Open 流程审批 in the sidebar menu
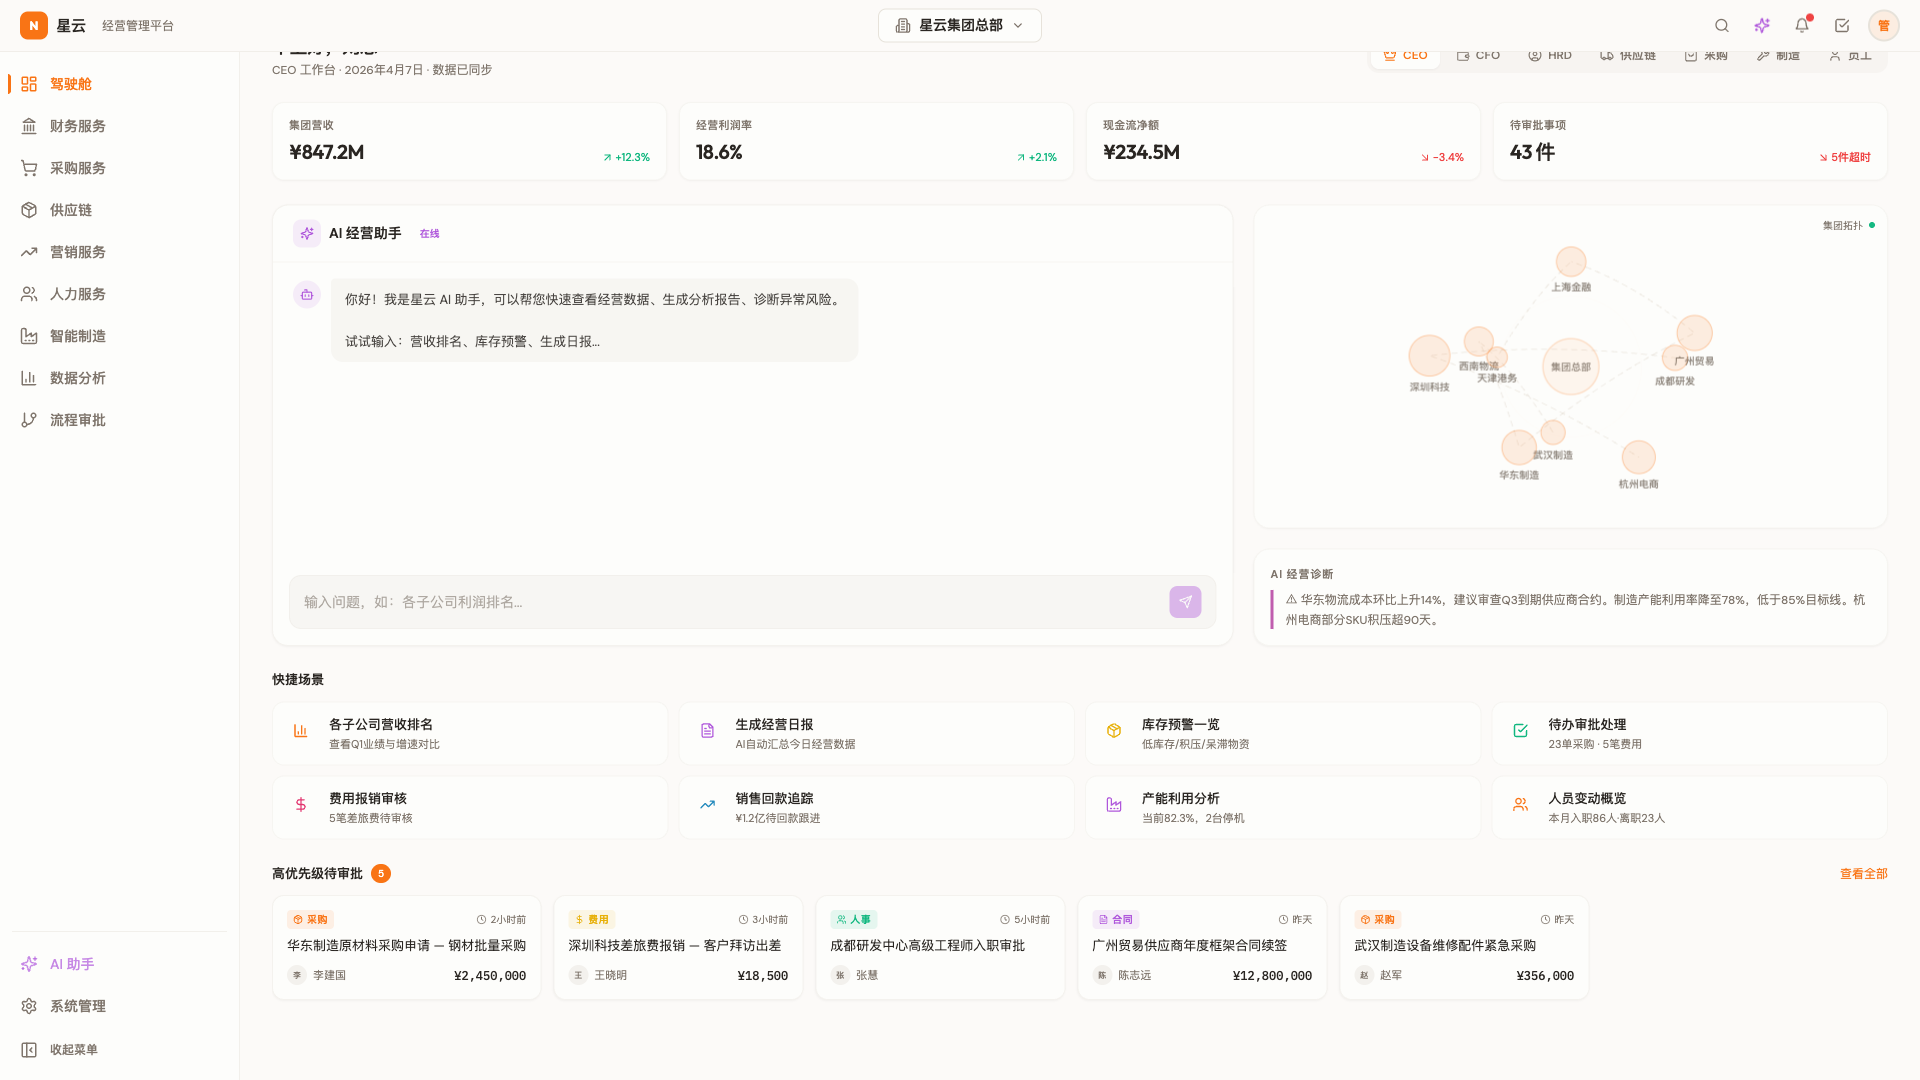The image size is (1920, 1080). point(77,420)
